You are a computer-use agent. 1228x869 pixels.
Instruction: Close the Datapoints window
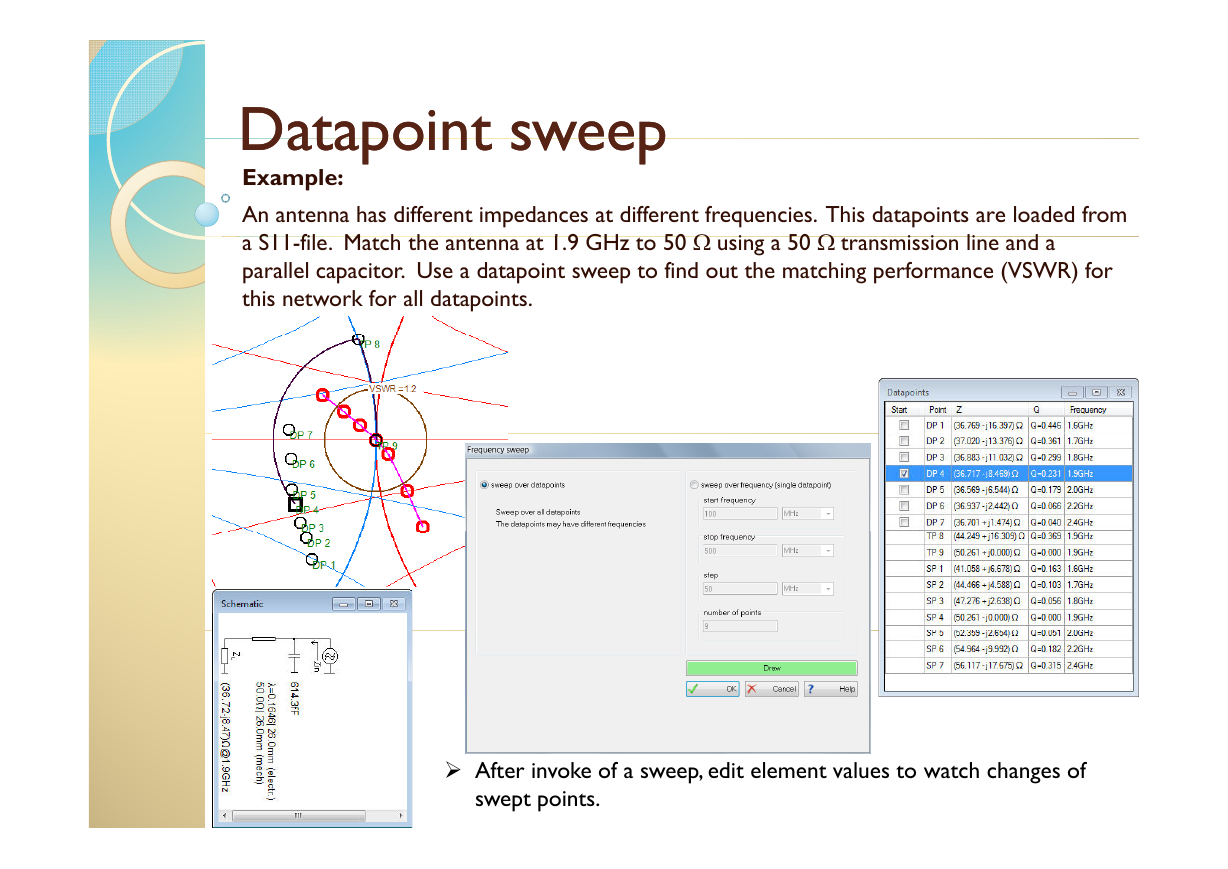[x=1121, y=393]
